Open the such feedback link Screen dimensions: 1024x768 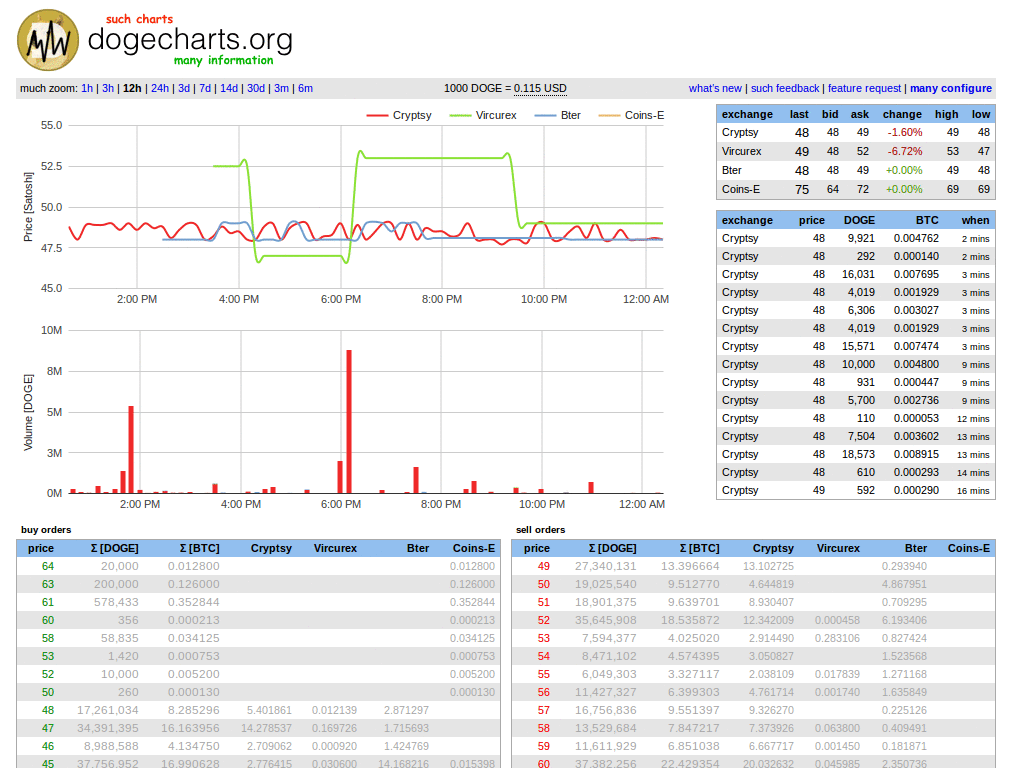coord(785,88)
